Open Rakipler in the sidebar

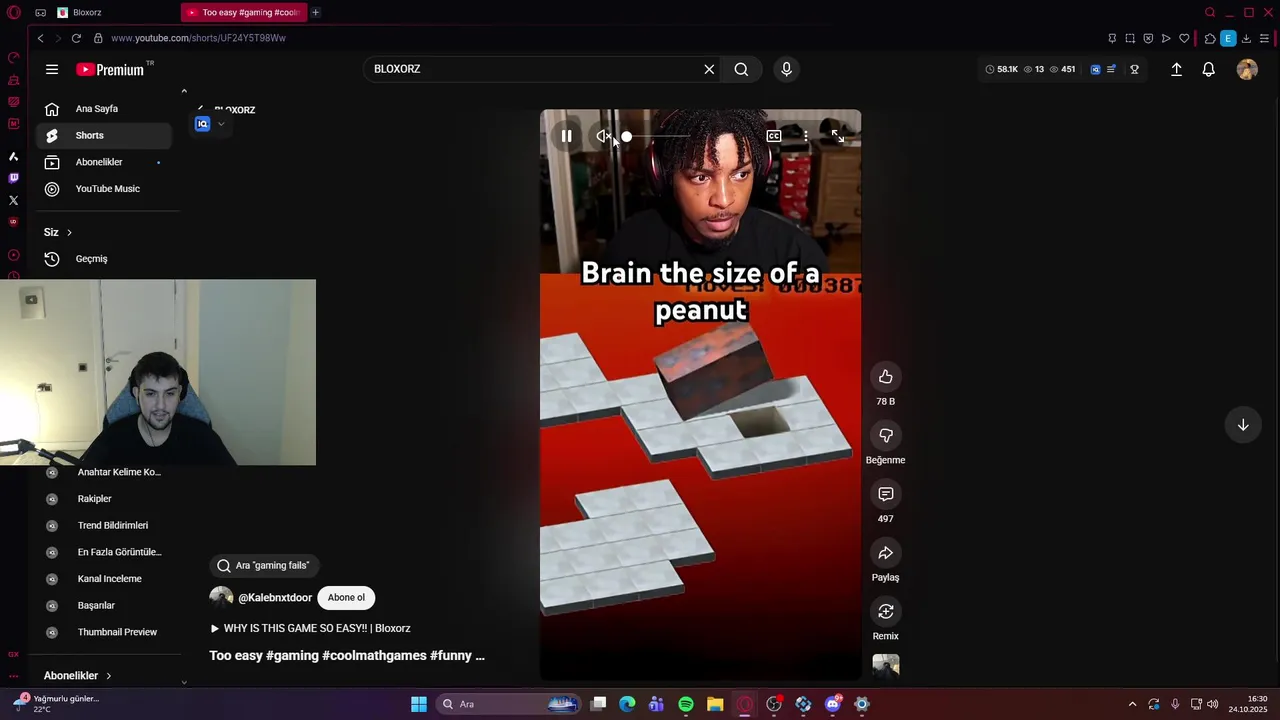coord(104,499)
